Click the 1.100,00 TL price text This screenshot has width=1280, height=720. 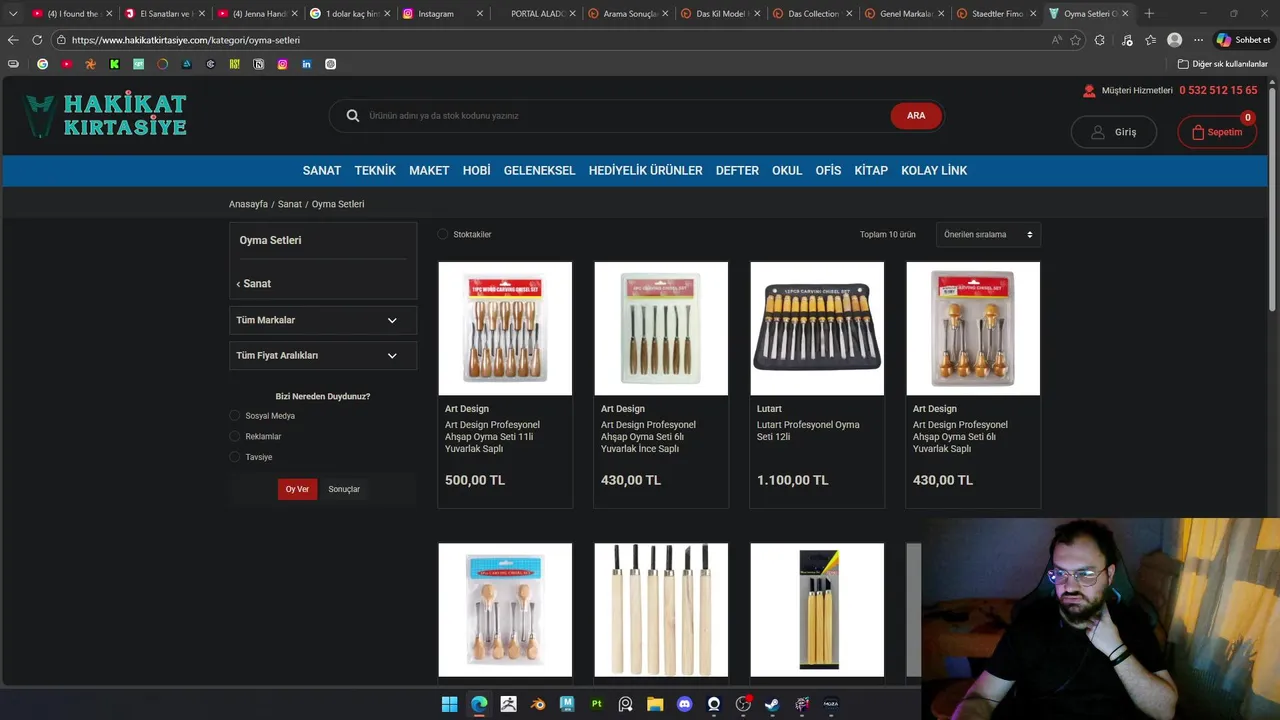pos(793,480)
